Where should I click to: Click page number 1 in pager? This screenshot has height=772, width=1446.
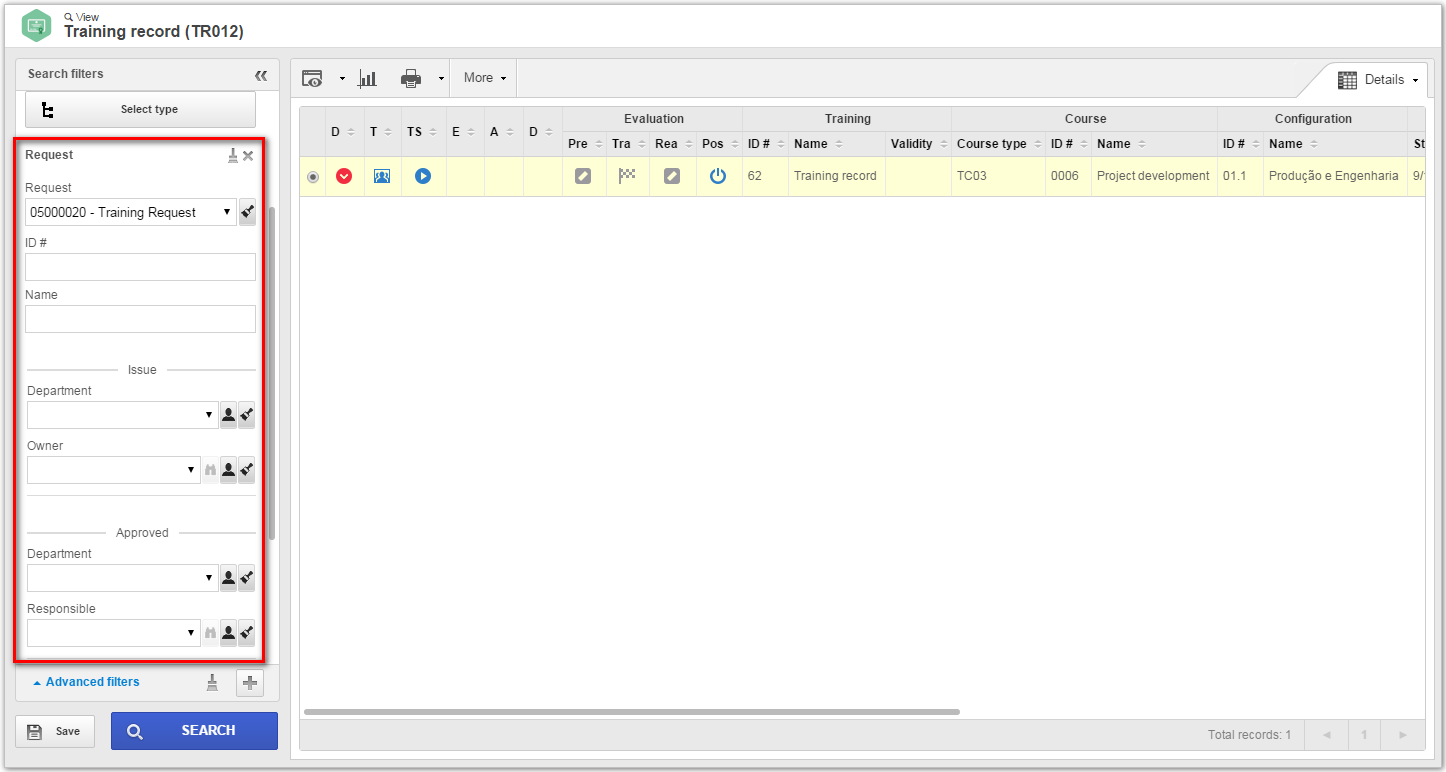[1364, 735]
